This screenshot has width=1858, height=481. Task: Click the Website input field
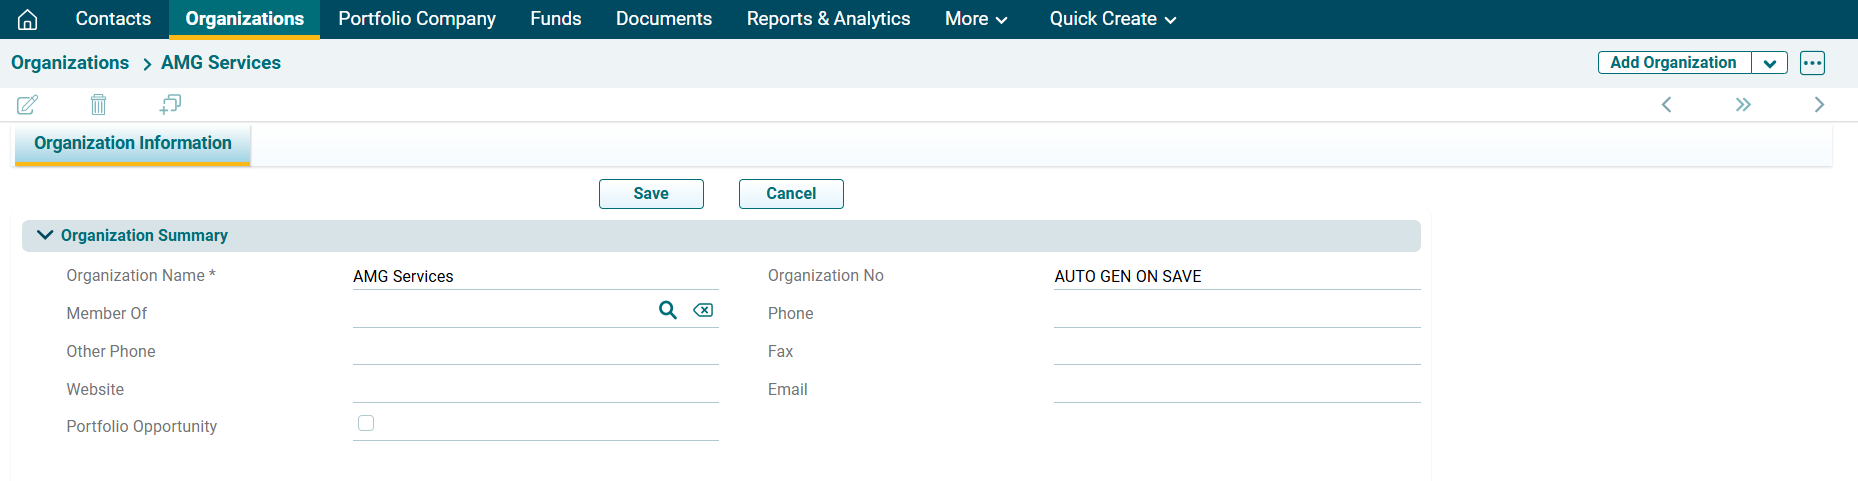click(x=535, y=388)
